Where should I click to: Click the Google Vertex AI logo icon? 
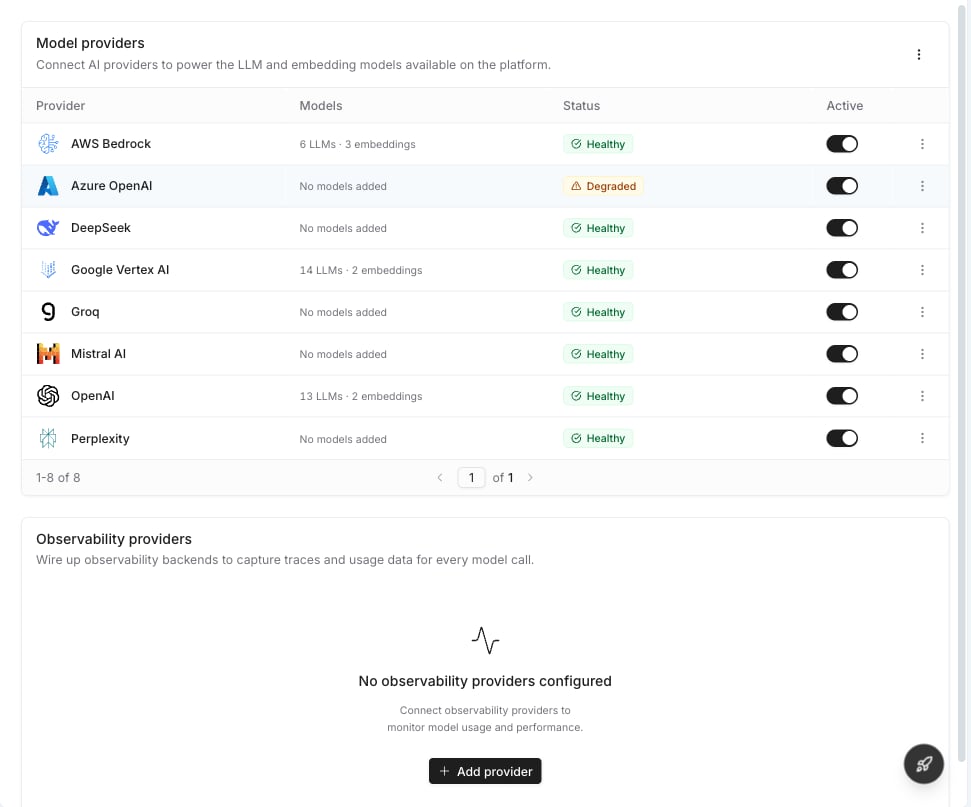tap(48, 269)
